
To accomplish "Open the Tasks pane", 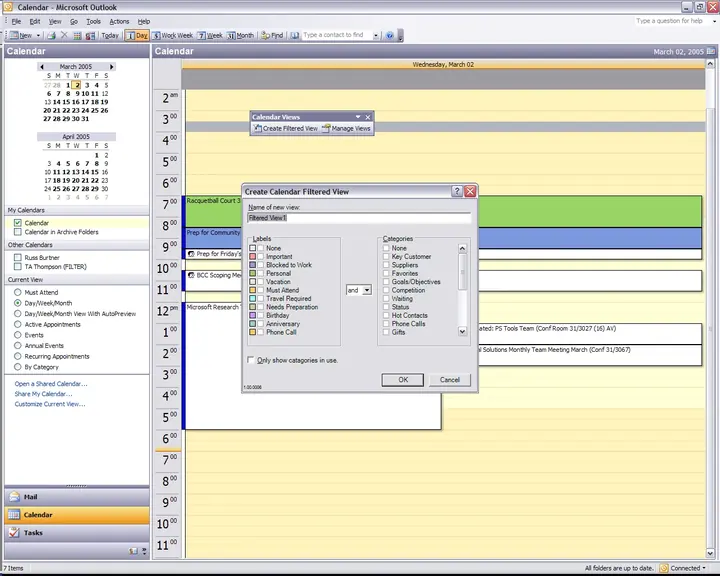I will pos(77,533).
